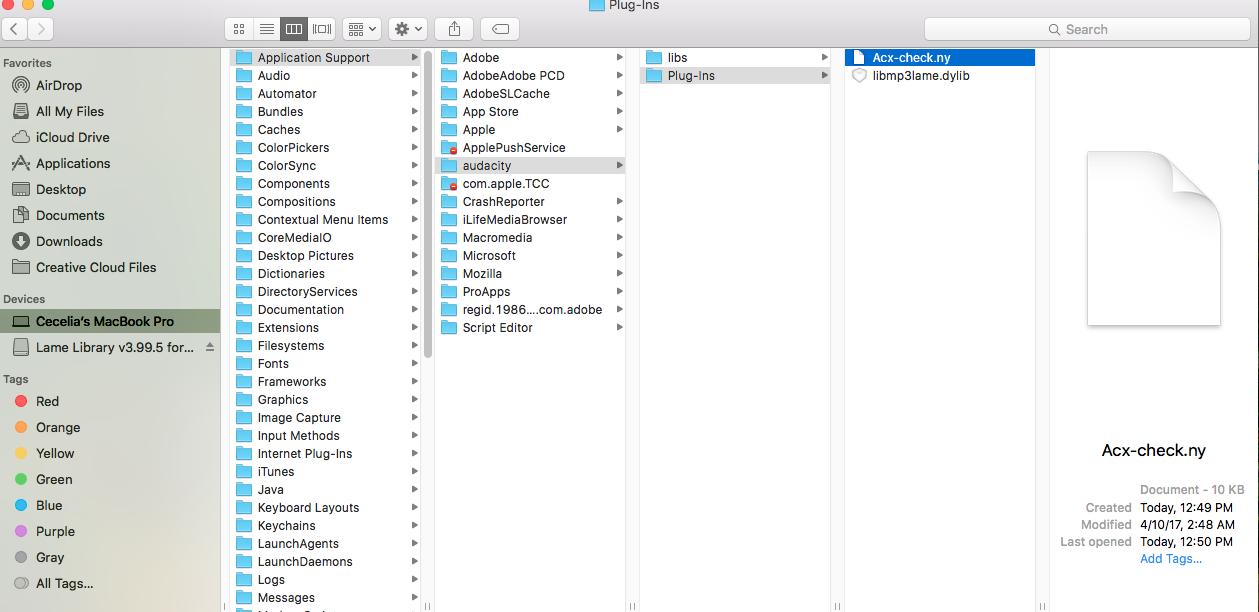Select the Keyboard Layouts folder
The width and height of the screenshot is (1259, 612).
tap(325, 507)
